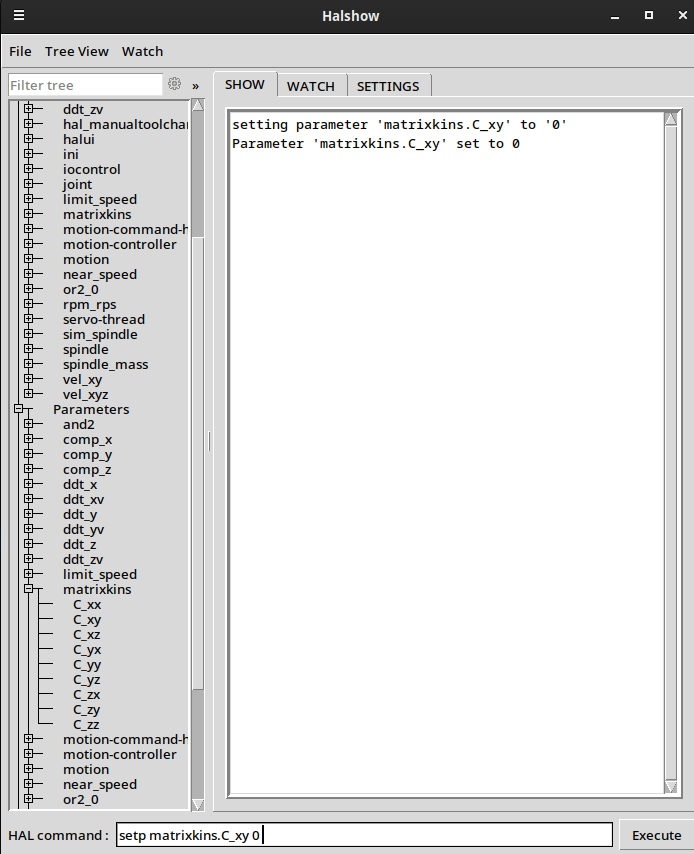The height and width of the screenshot is (854, 694).
Task: Click the HAL command text field
Action: (x=363, y=835)
